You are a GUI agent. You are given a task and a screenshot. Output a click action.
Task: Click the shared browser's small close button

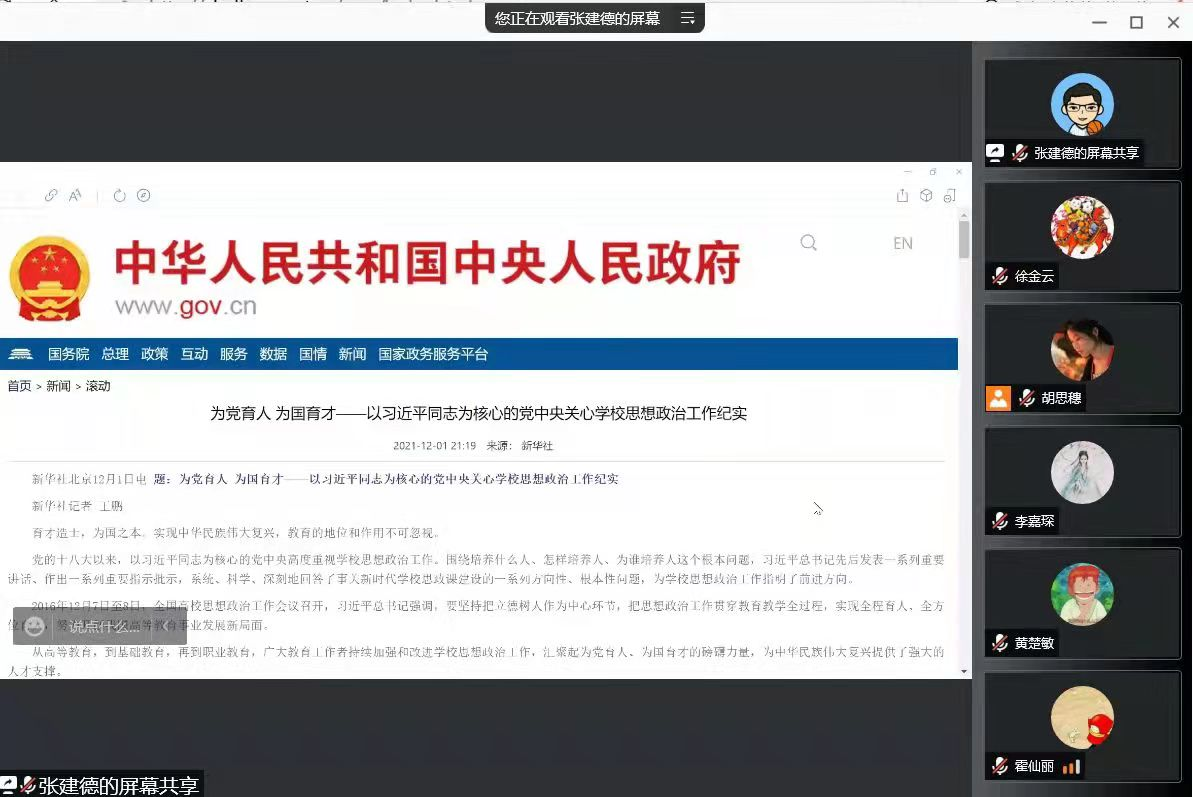click(959, 172)
